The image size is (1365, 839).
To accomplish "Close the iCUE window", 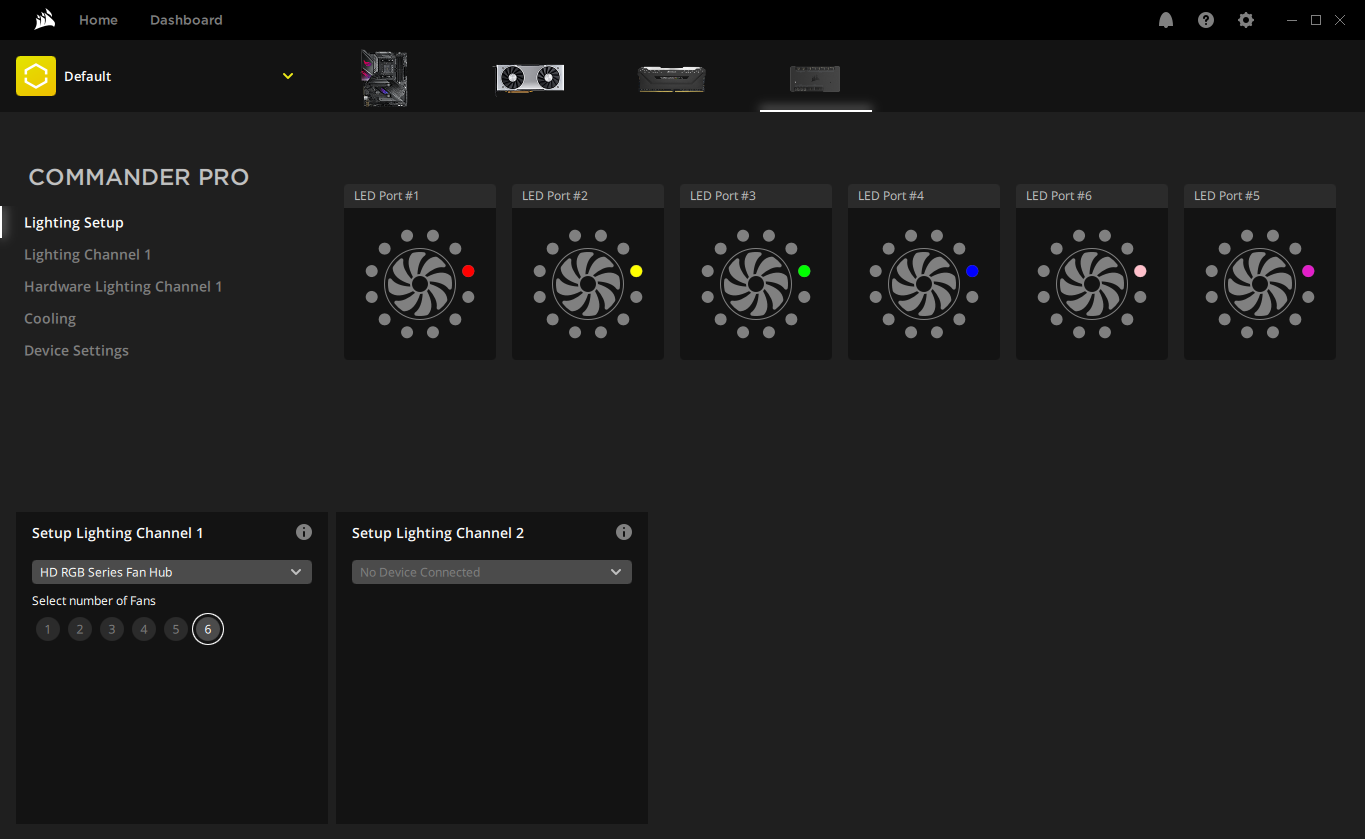I will 1340,20.
